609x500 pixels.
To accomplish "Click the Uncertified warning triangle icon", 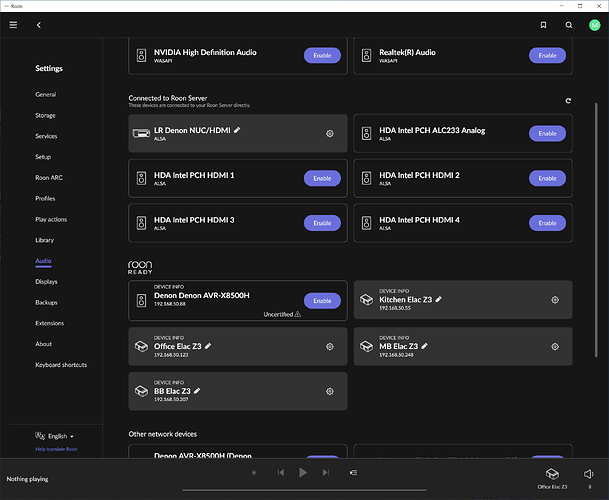I will click(298, 314).
